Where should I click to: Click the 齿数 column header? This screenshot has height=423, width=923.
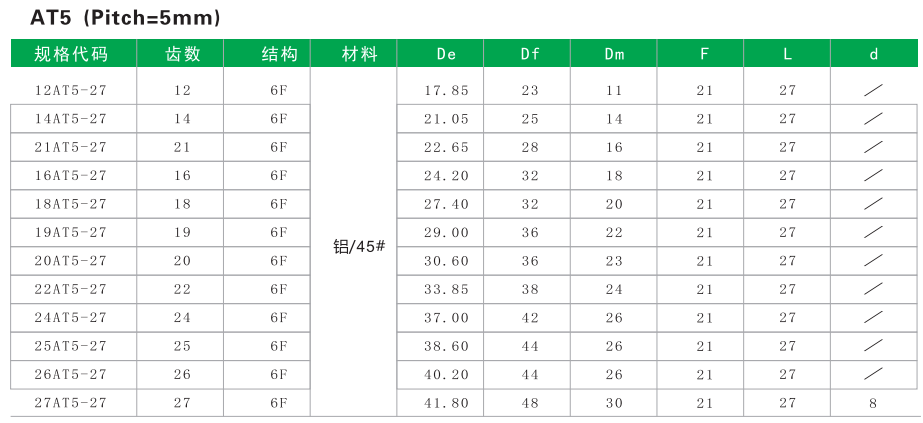(x=182, y=54)
